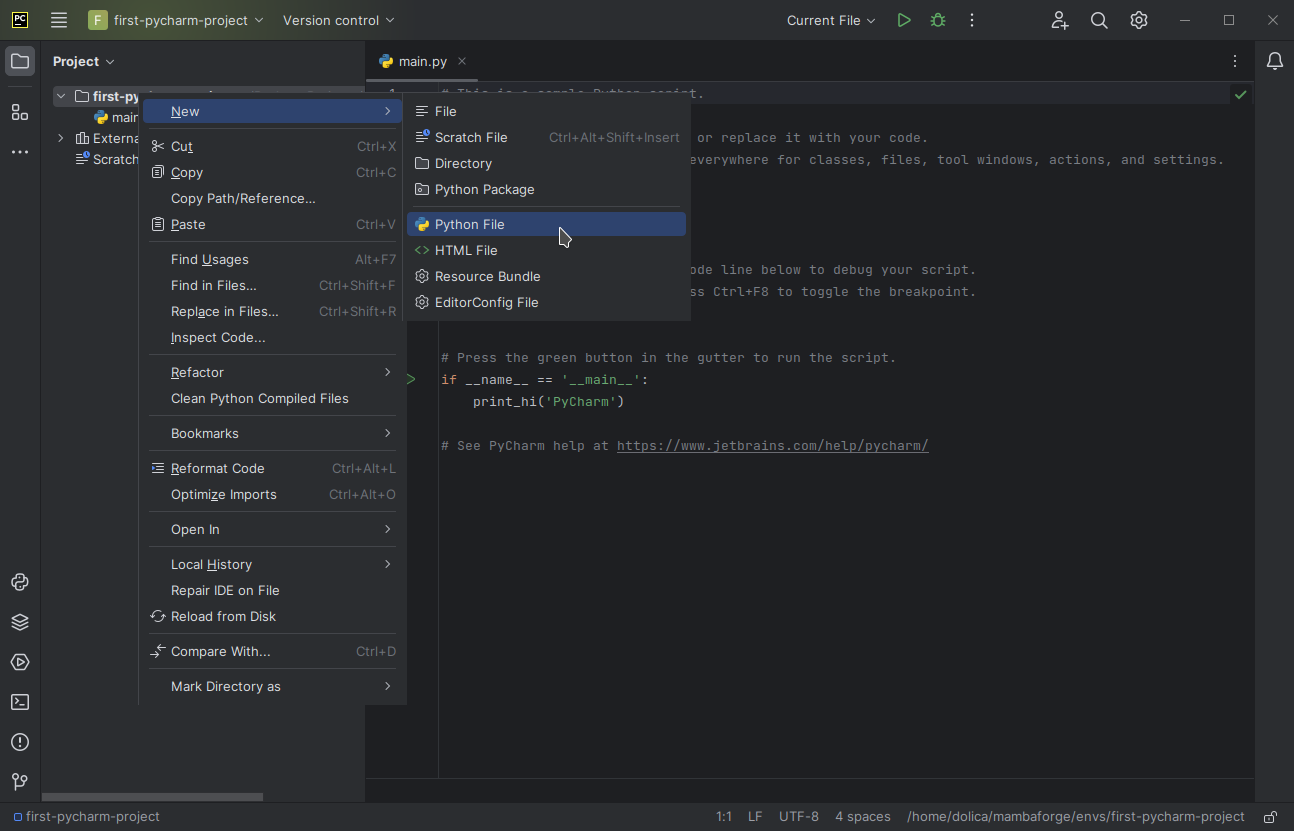
Task: Open Notifications bell icon
Action: [1275, 61]
